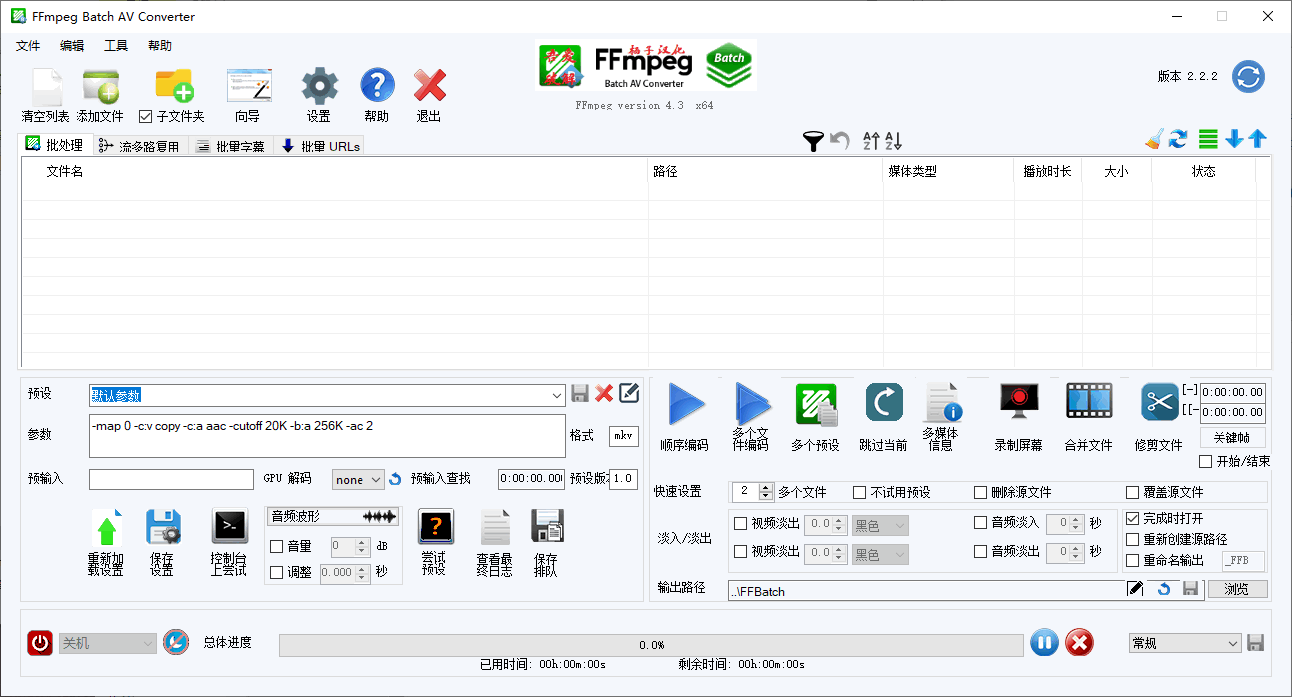Open the first 黑色 fade color dropdown
The image size is (1292, 697).
tap(880, 525)
